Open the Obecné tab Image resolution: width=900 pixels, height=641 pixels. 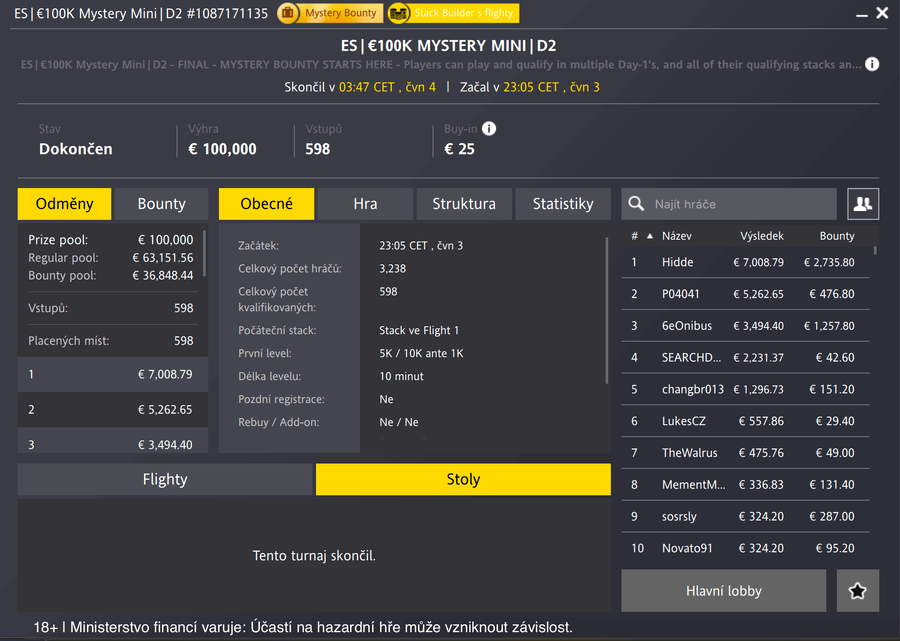(x=266, y=204)
